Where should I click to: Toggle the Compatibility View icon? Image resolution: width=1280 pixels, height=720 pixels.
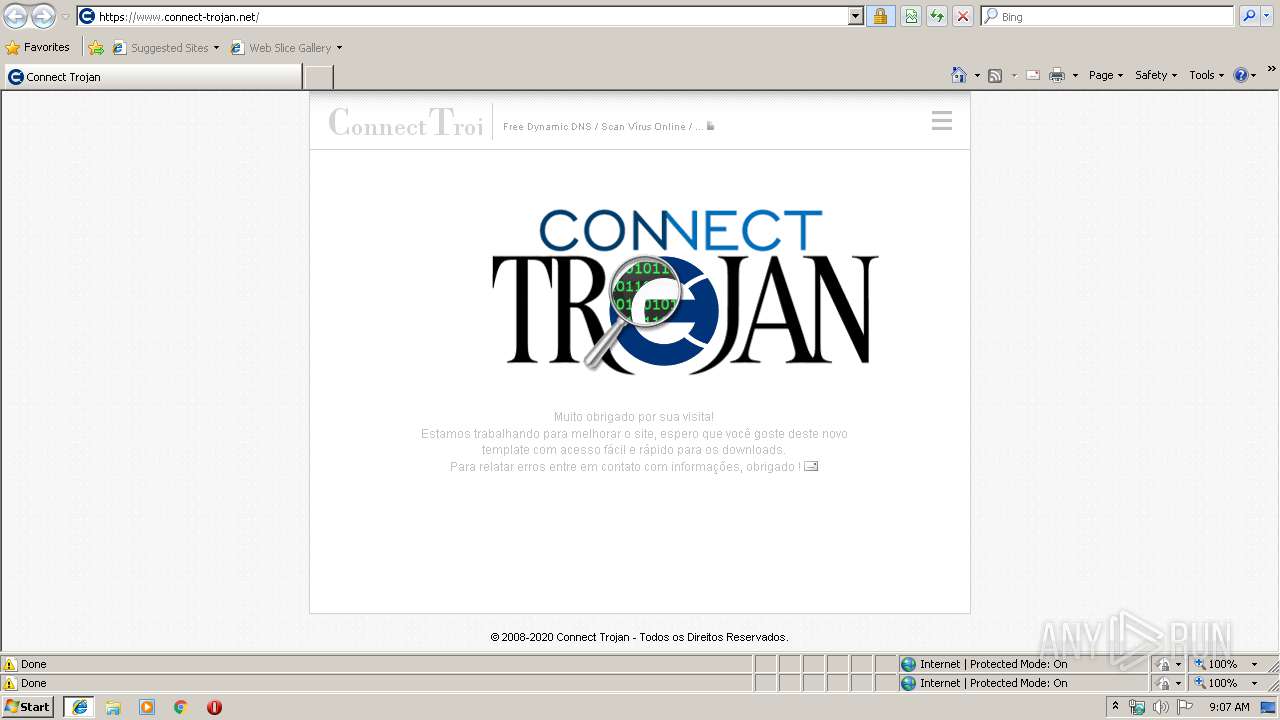click(x=911, y=16)
